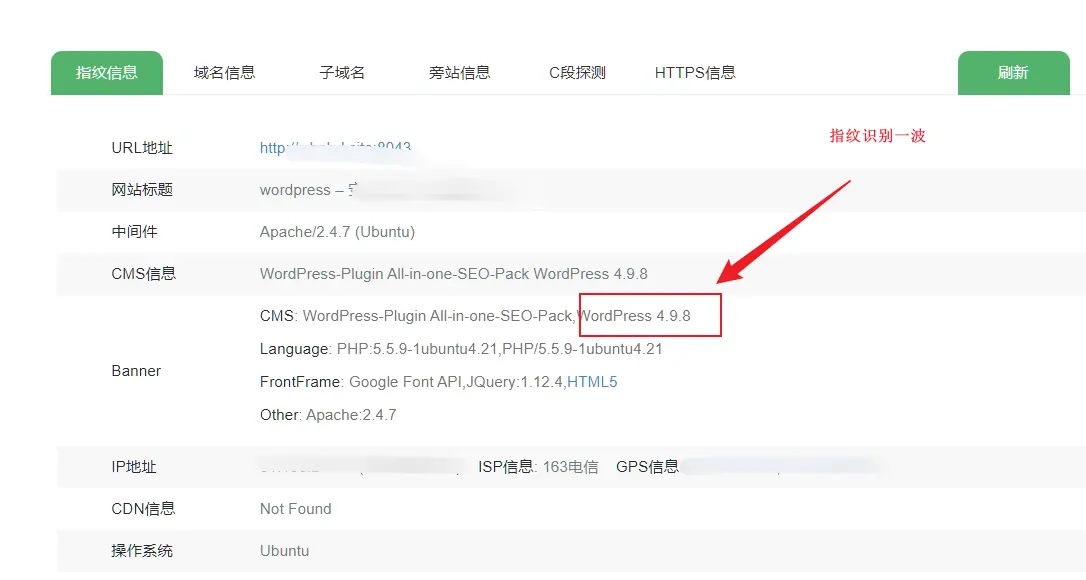Screen dimensions: 1086x580
Task: Open the blurred URL address link
Action: pyautogui.click(x=335, y=148)
